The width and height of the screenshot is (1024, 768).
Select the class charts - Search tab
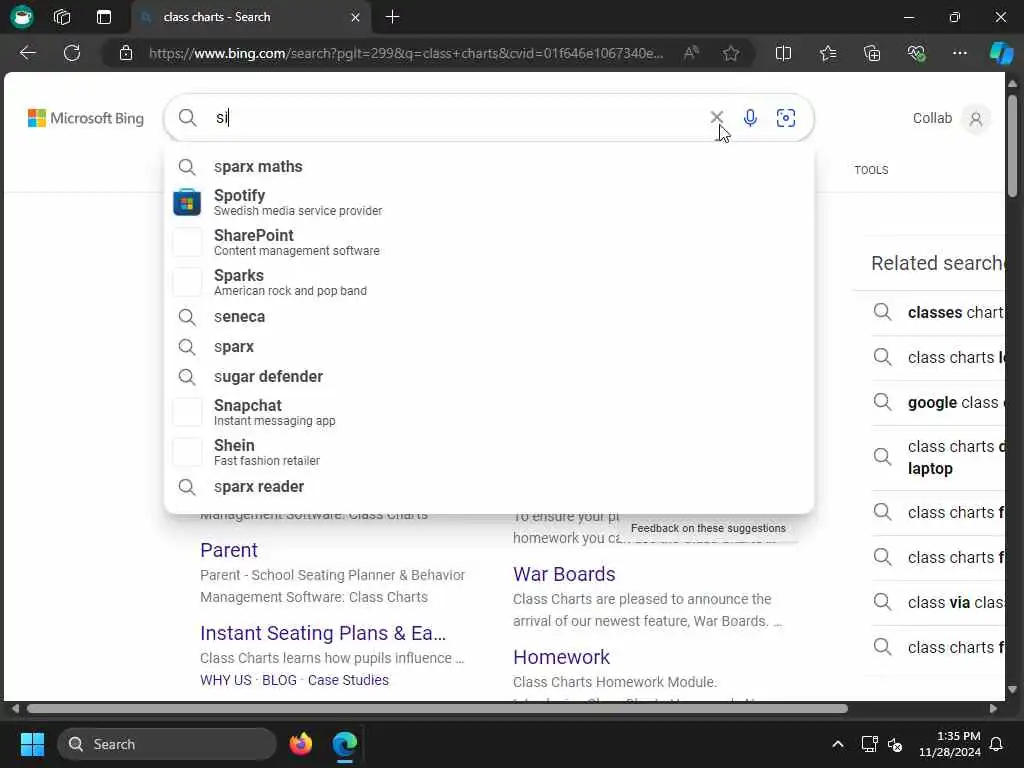[251, 17]
